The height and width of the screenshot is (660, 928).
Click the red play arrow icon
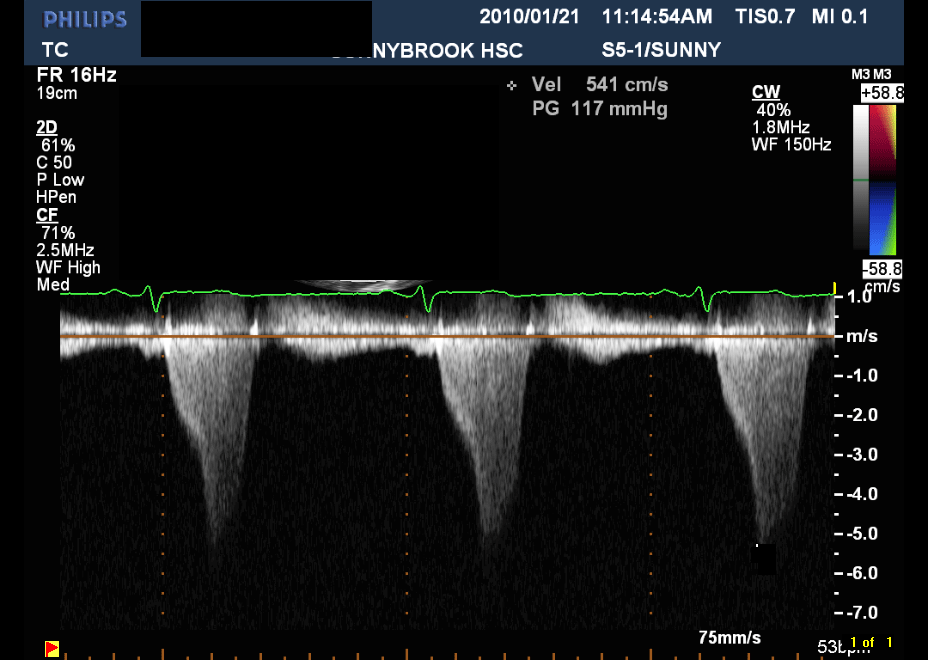pyautogui.click(x=52, y=649)
